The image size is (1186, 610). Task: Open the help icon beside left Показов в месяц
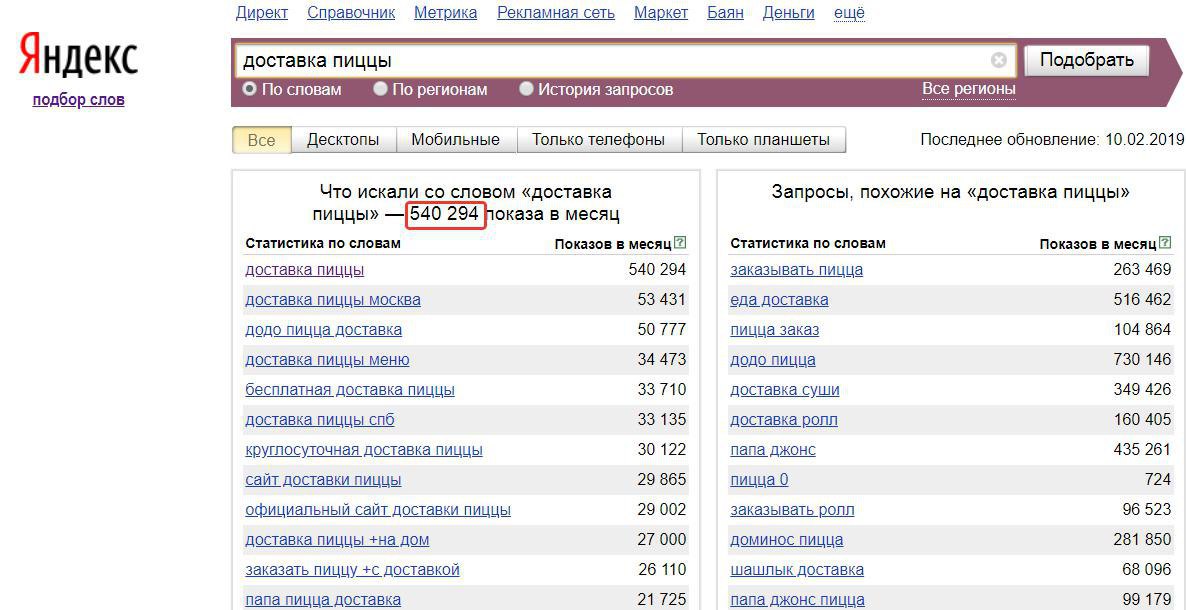point(681,243)
